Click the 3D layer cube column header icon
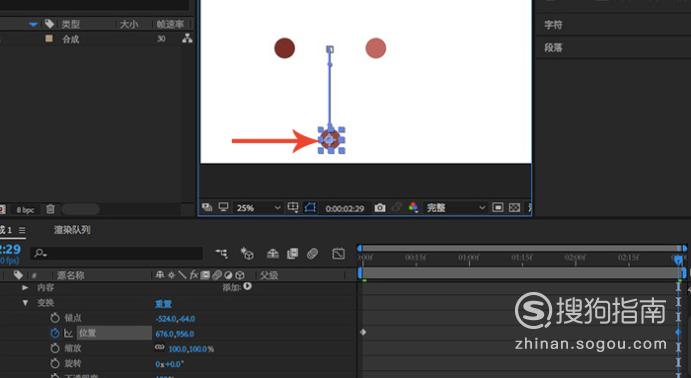Image resolution: width=691 pixels, height=378 pixels. pos(240,275)
